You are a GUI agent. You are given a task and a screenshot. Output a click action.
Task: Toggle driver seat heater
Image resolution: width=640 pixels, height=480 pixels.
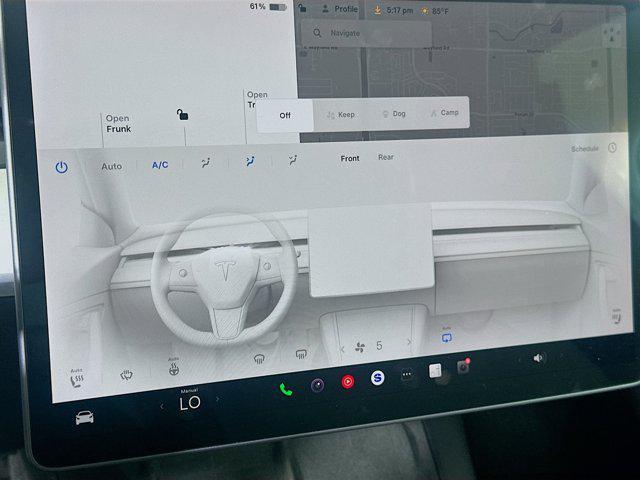coord(76,378)
